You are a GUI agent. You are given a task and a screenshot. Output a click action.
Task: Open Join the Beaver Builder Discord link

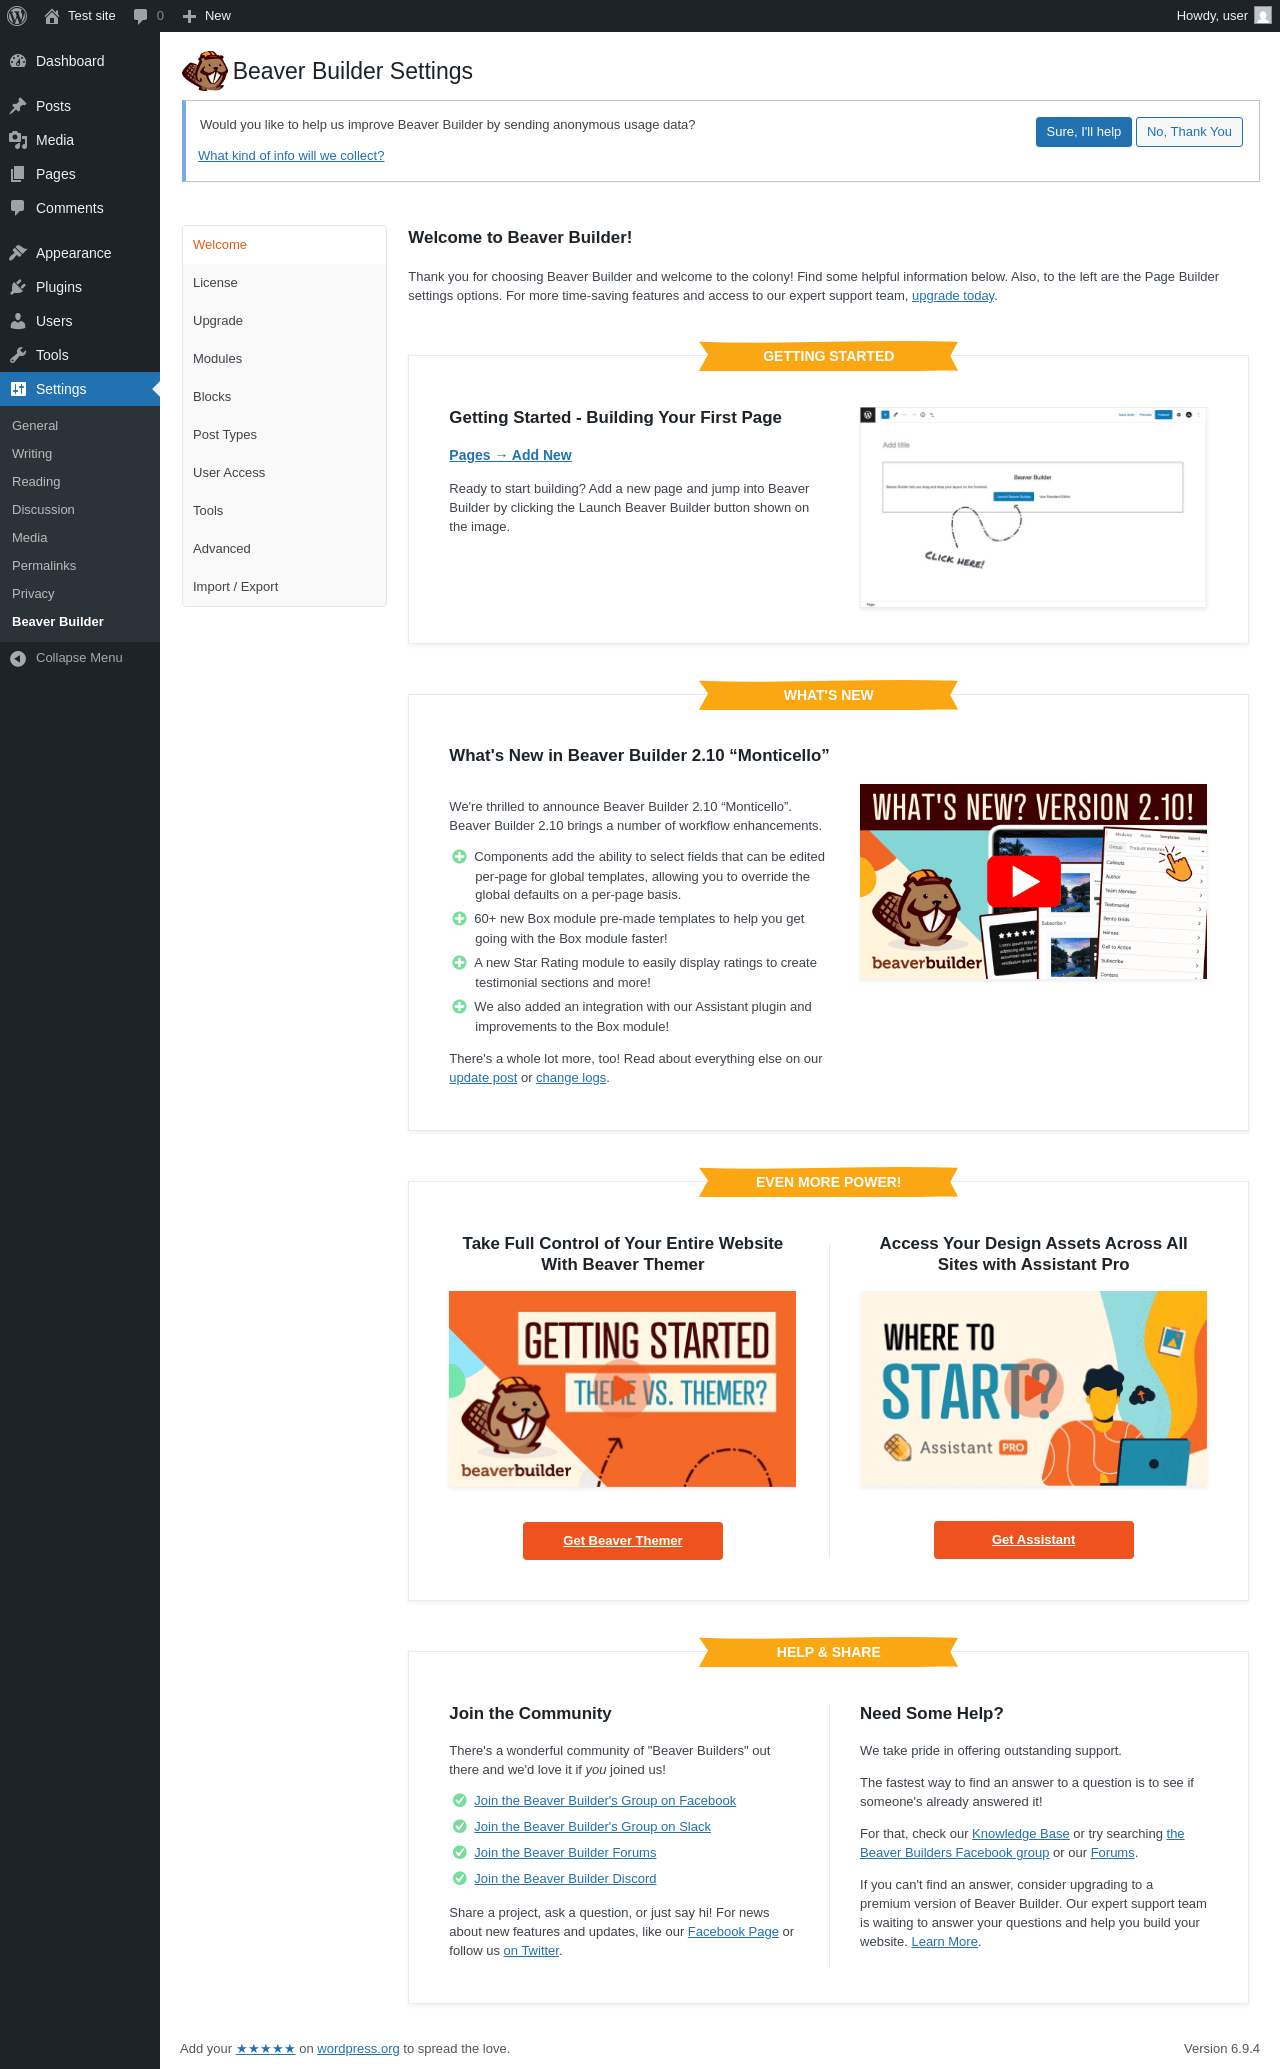point(565,1879)
